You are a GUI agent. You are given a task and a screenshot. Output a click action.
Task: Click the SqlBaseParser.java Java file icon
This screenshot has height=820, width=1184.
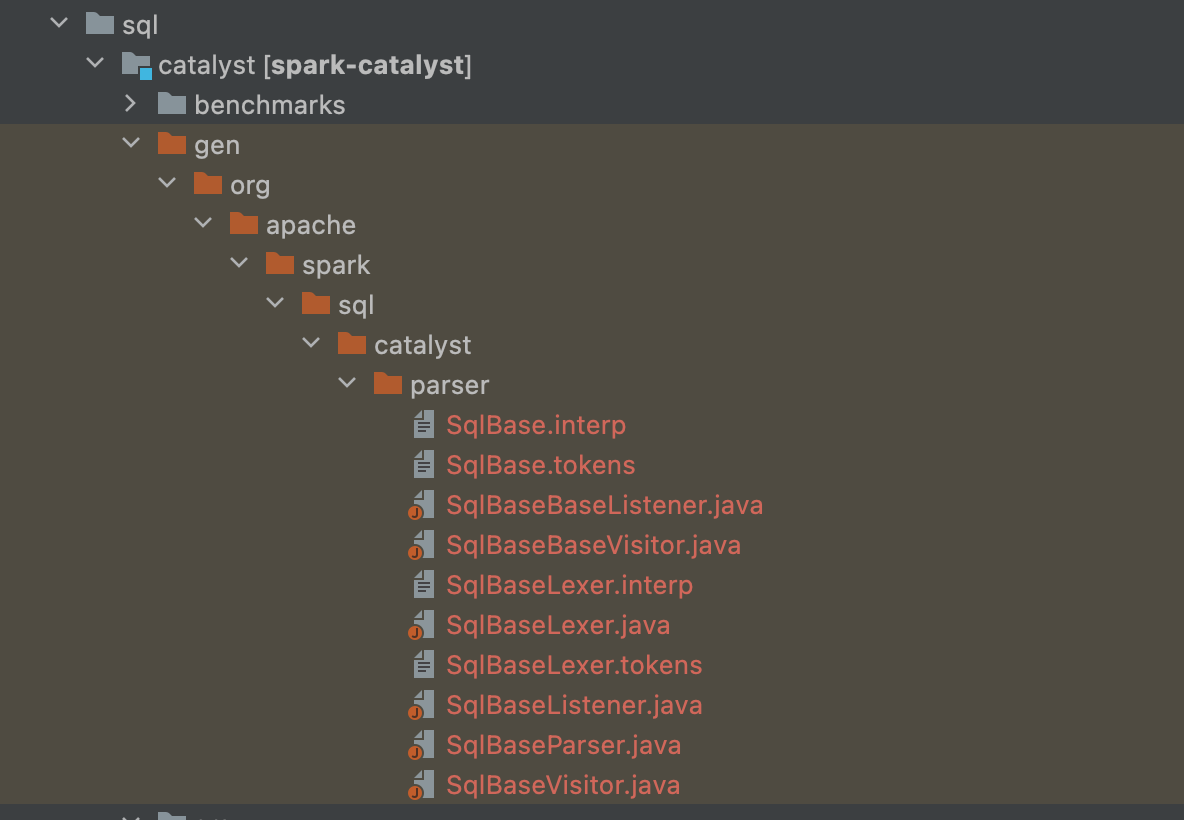421,745
